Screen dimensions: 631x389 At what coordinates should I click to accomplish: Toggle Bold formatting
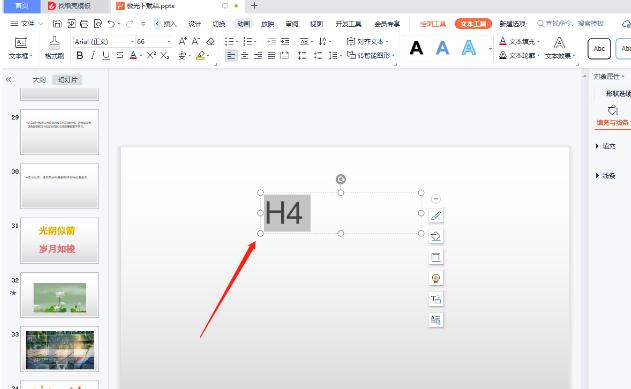tap(80, 55)
